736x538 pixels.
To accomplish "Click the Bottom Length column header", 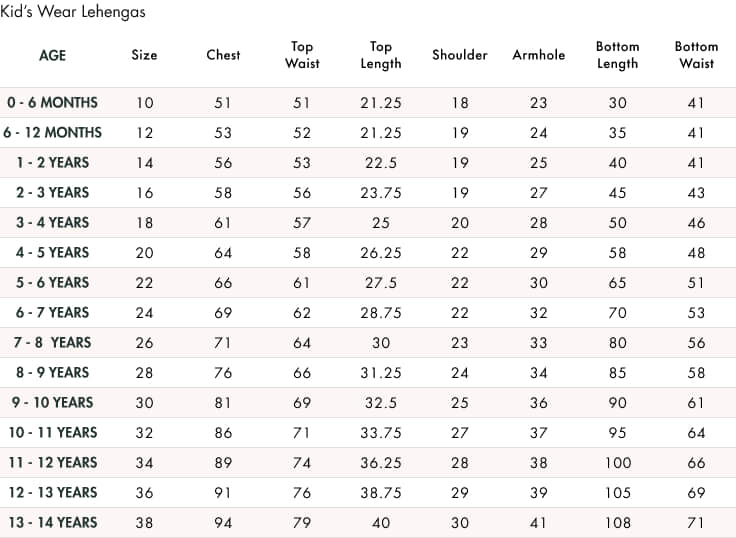I will coord(617,55).
